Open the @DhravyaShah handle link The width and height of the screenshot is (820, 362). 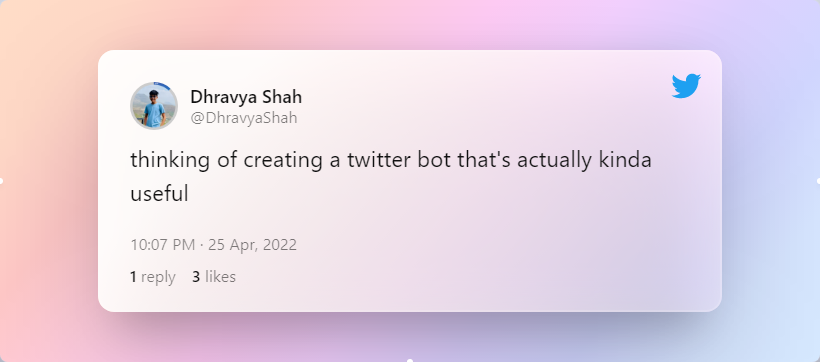(x=244, y=118)
